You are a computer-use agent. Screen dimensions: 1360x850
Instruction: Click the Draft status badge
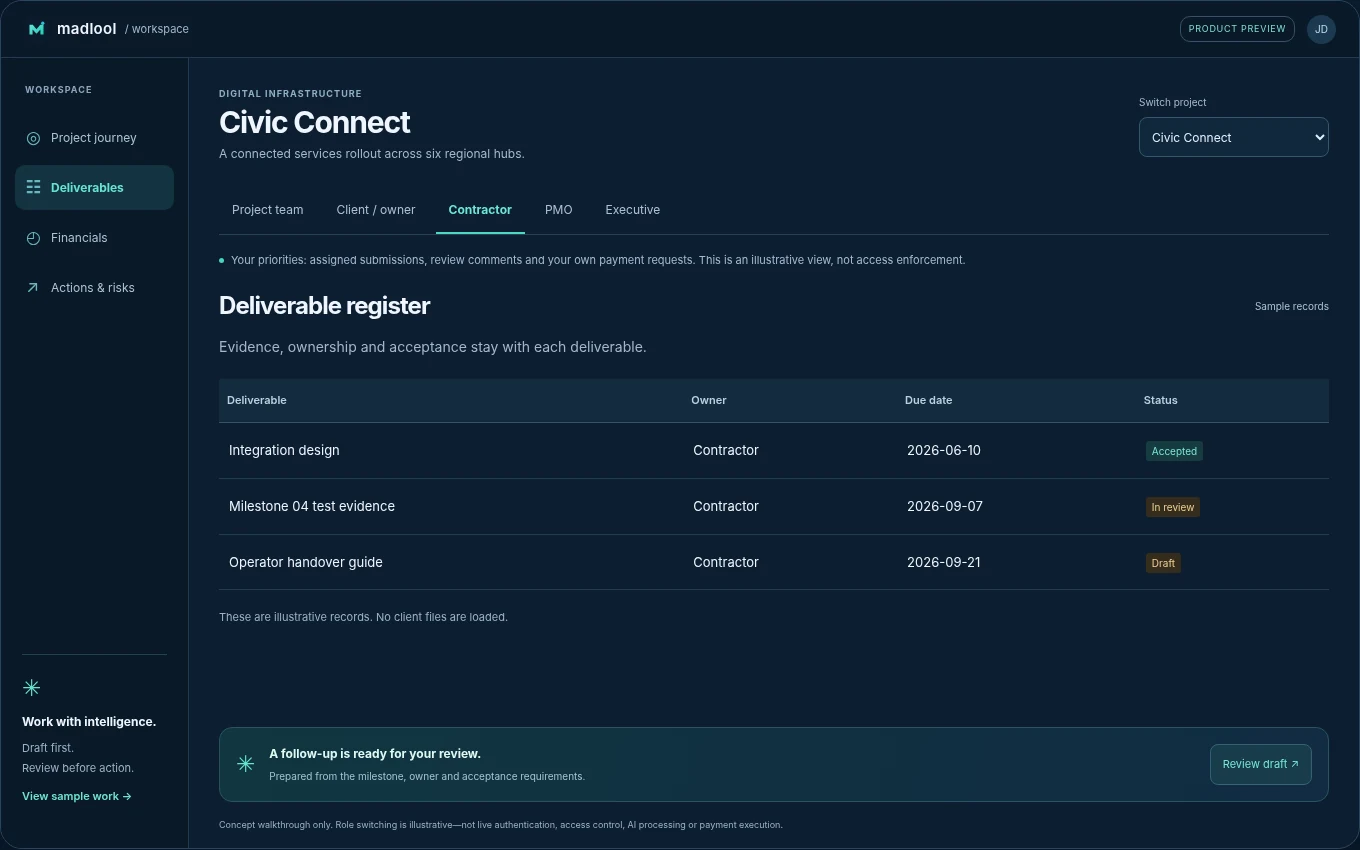click(1163, 563)
